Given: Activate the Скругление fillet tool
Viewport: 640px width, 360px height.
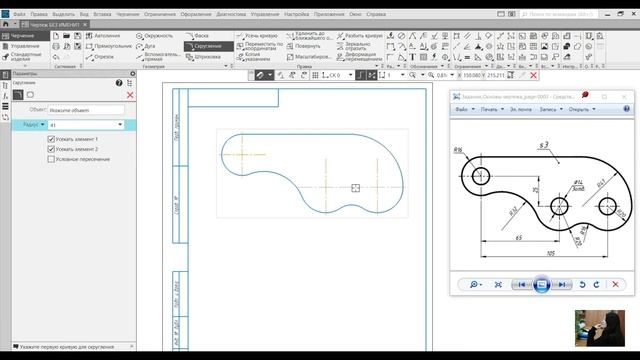Looking at the screenshot, I should [x=209, y=46].
